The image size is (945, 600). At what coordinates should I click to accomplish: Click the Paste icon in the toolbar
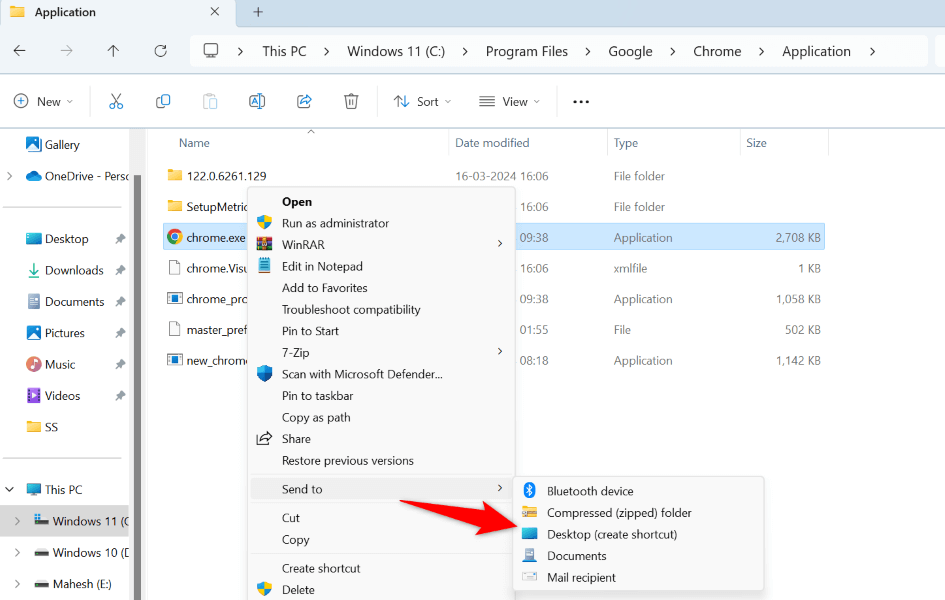210,101
